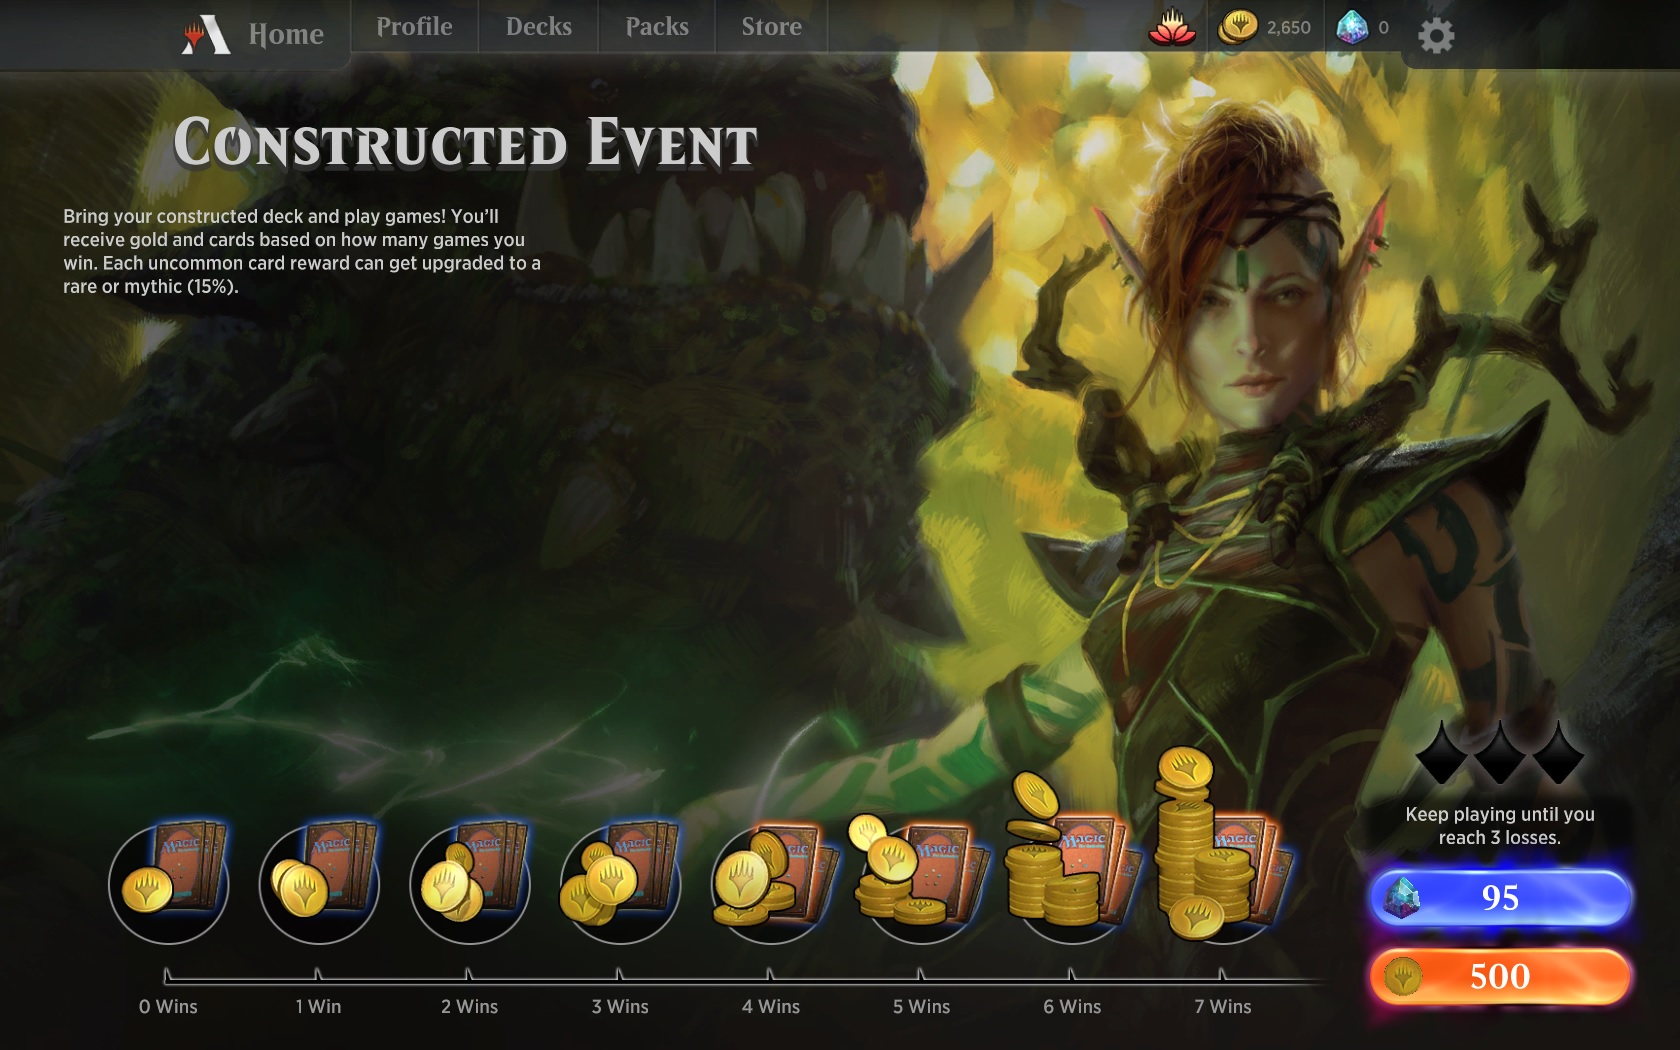Click the three black loss diamonds

[1500, 752]
